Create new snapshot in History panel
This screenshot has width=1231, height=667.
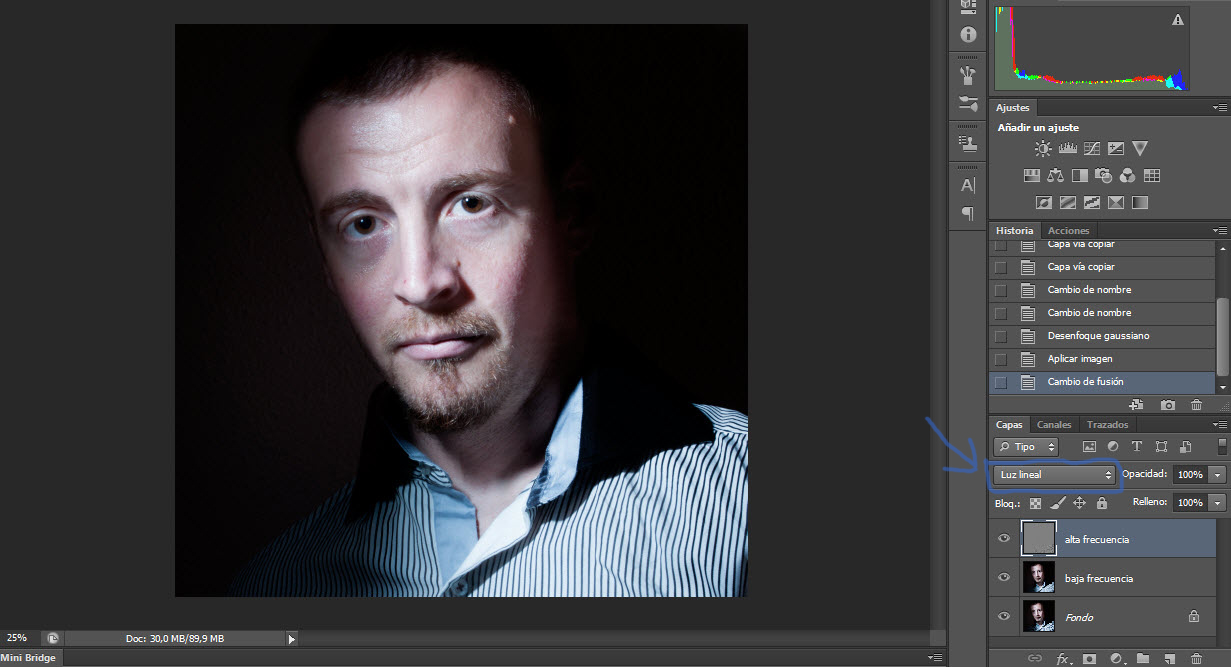point(1168,405)
